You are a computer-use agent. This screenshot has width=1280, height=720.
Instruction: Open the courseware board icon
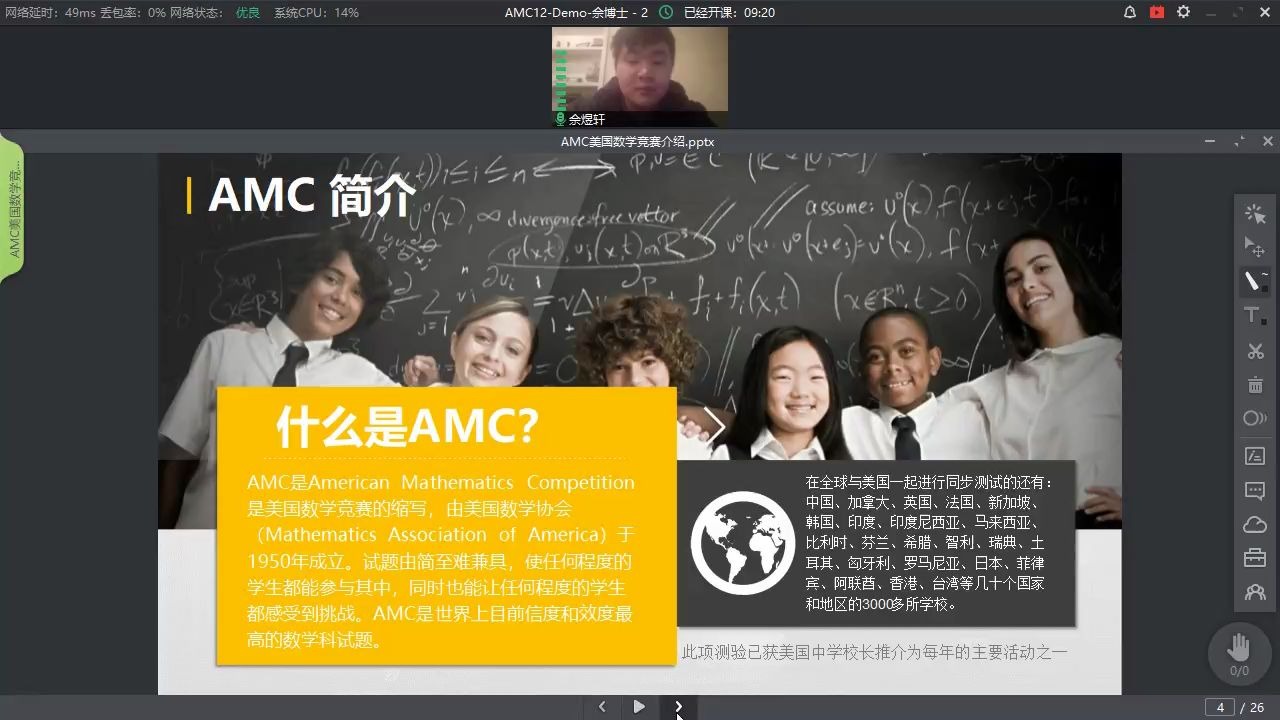click(1254, 456)
